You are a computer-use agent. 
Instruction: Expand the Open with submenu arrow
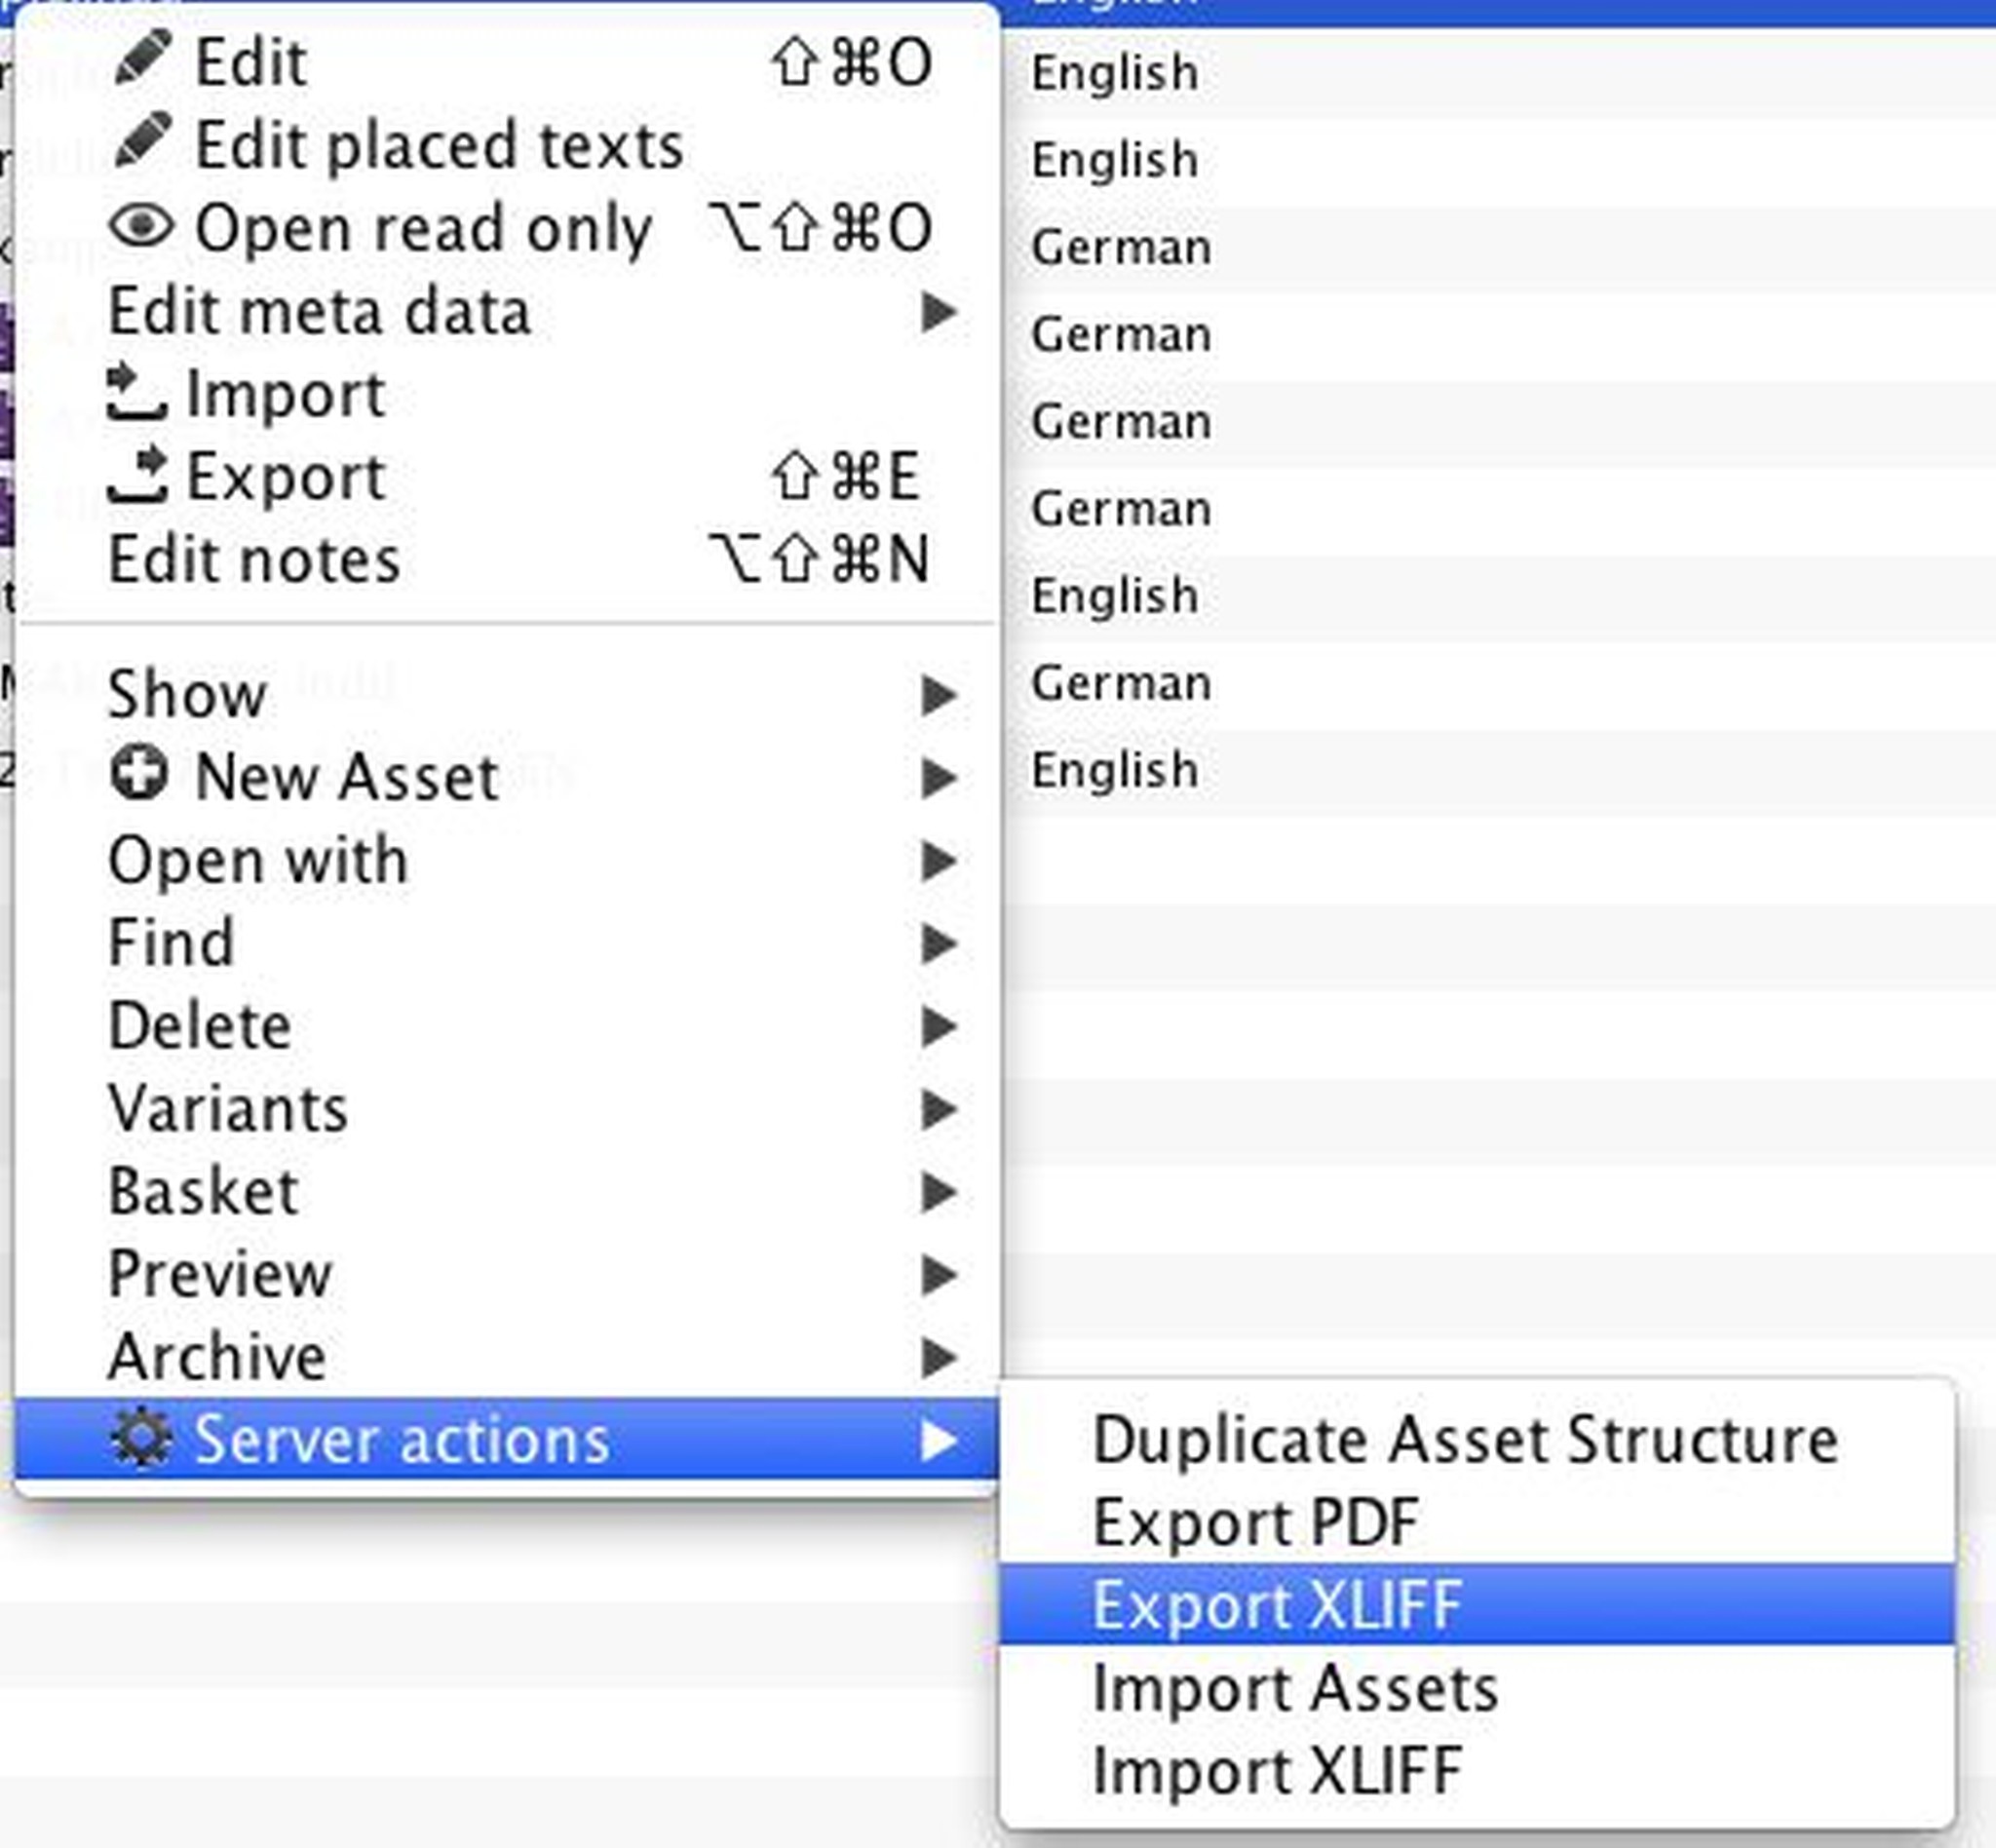click(x=938, y=860)
